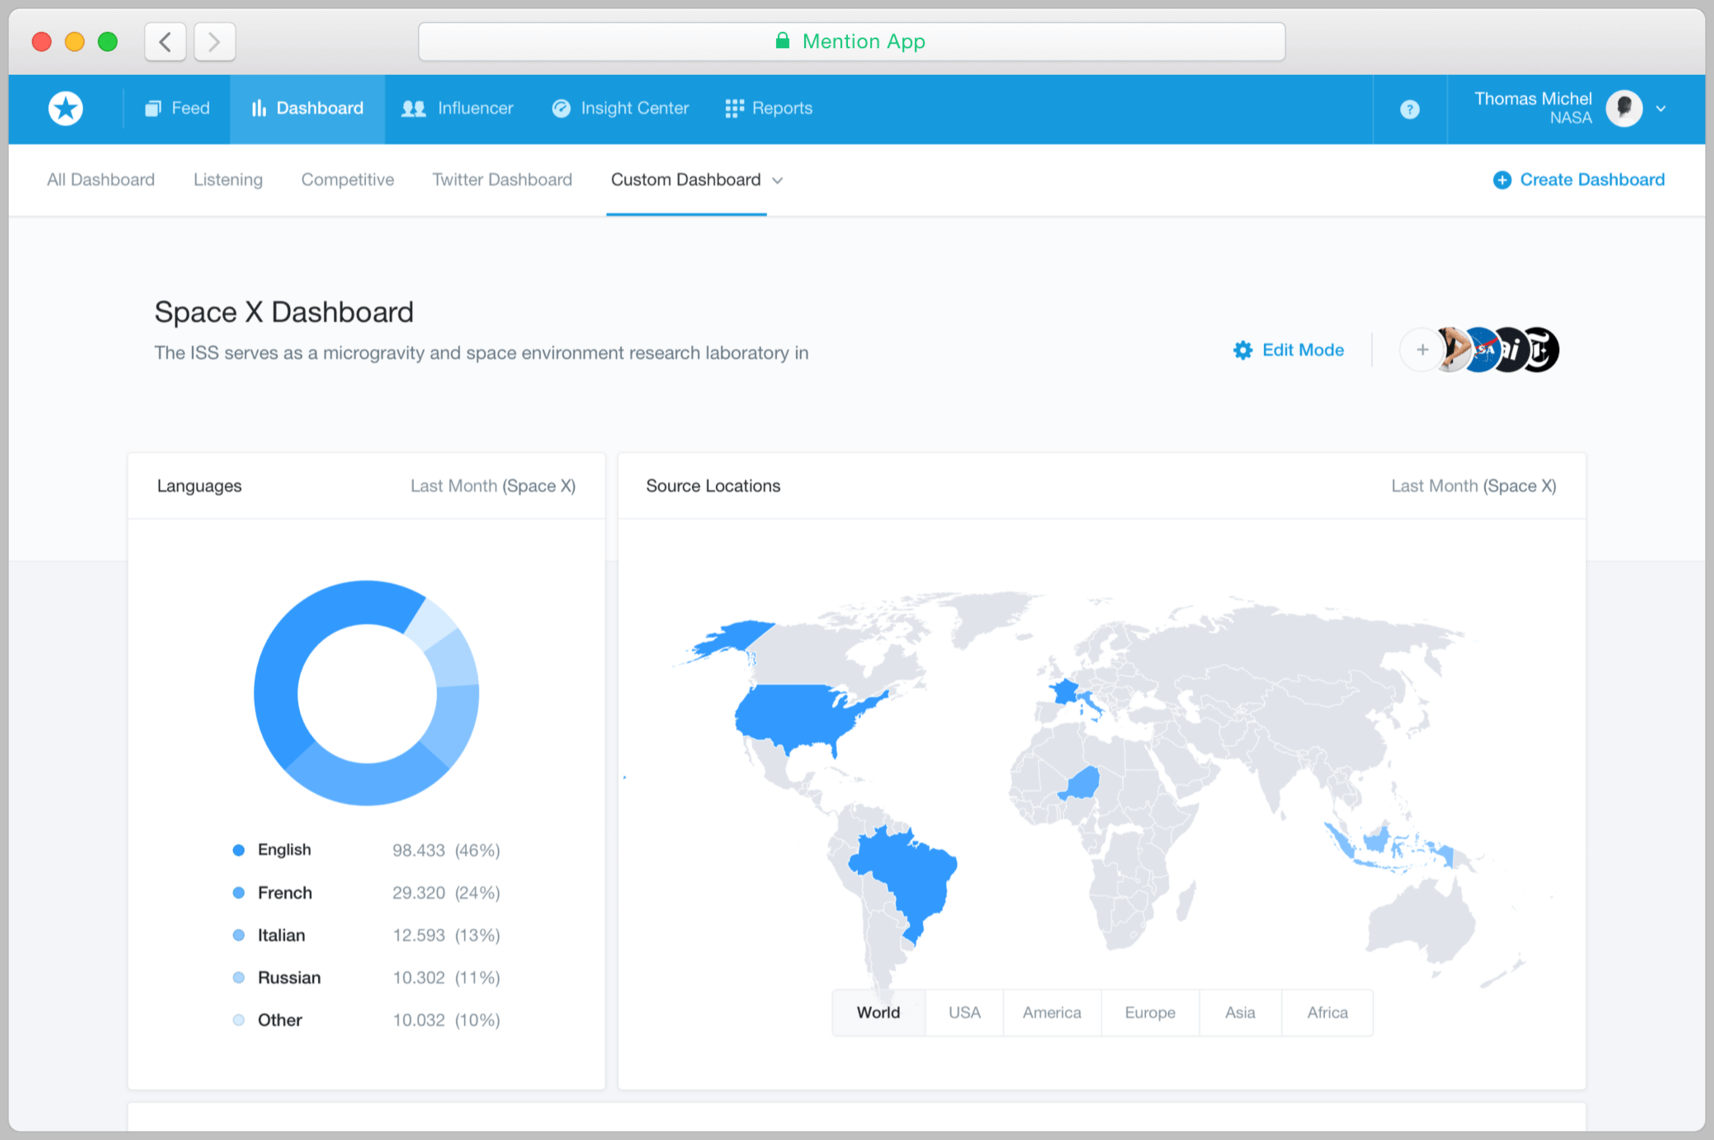
Task: Click the NASA logo avatar
Action: tap(1482, 350)
